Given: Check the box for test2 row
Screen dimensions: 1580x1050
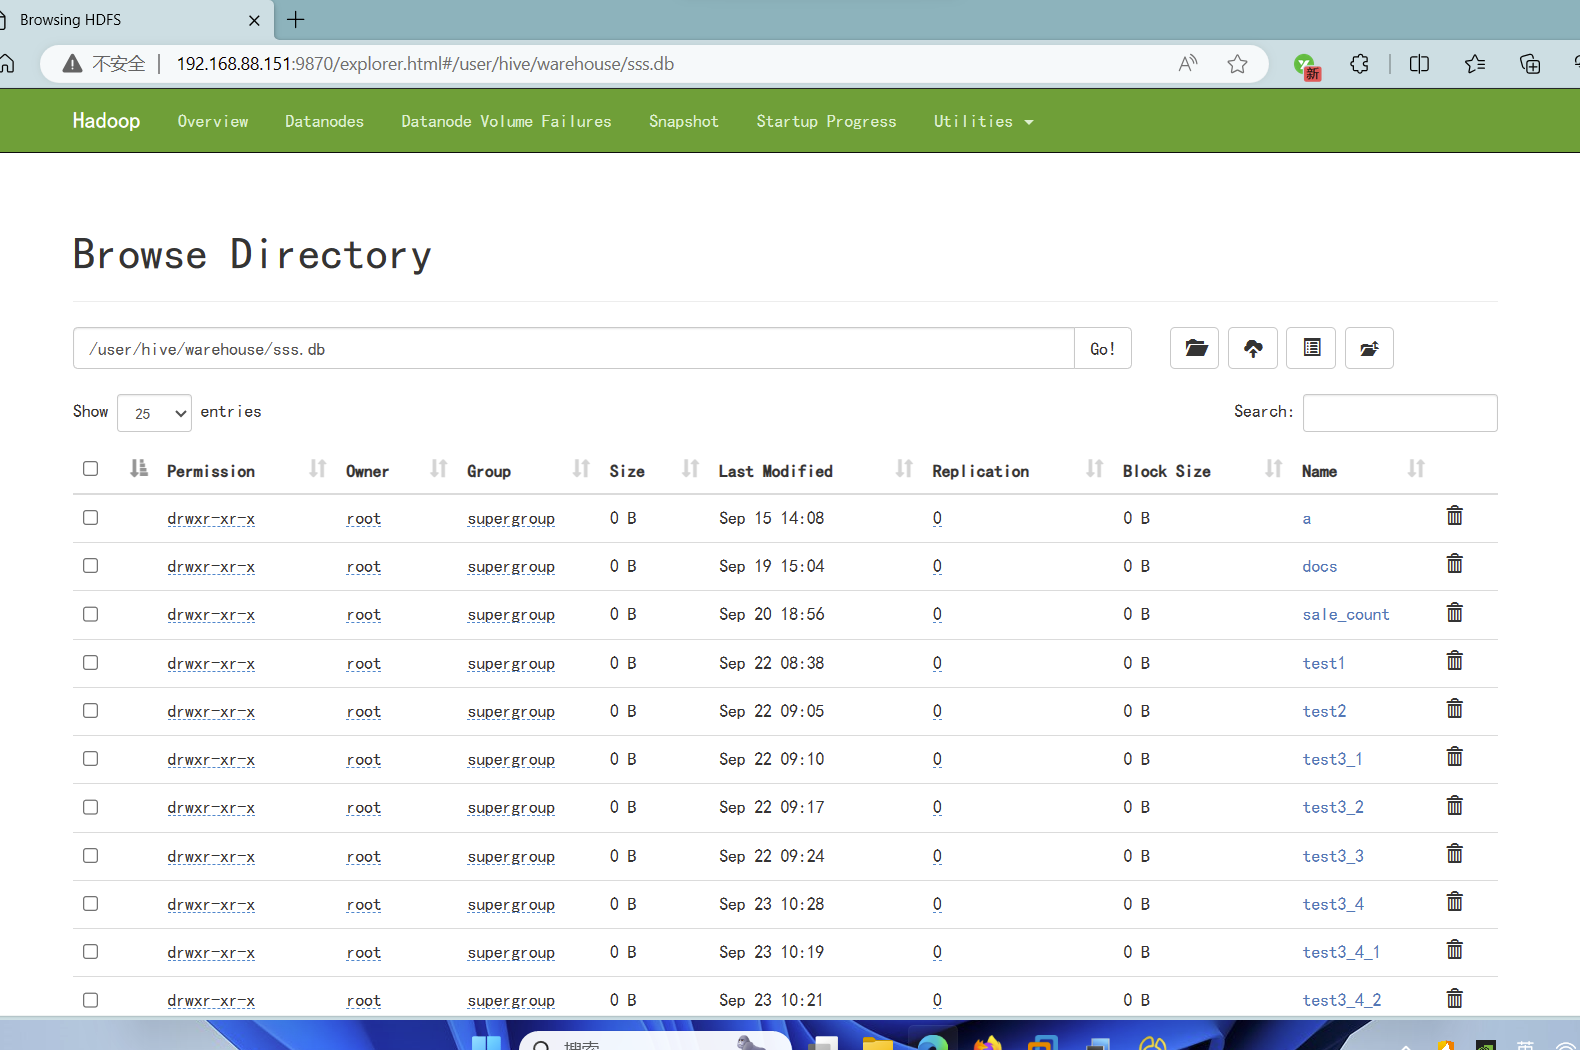Looking at the screenshot, I should pyautogui.click(x=91, y=711).
